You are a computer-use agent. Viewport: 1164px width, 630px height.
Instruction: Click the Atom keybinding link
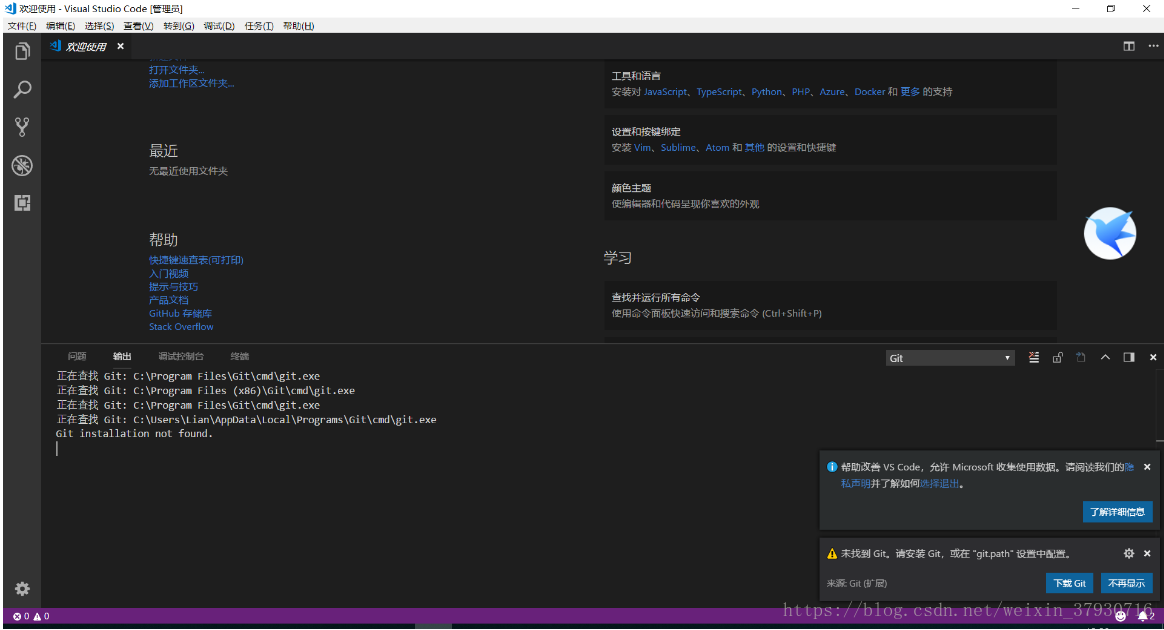pyautogui.click(x=717, y=148)
